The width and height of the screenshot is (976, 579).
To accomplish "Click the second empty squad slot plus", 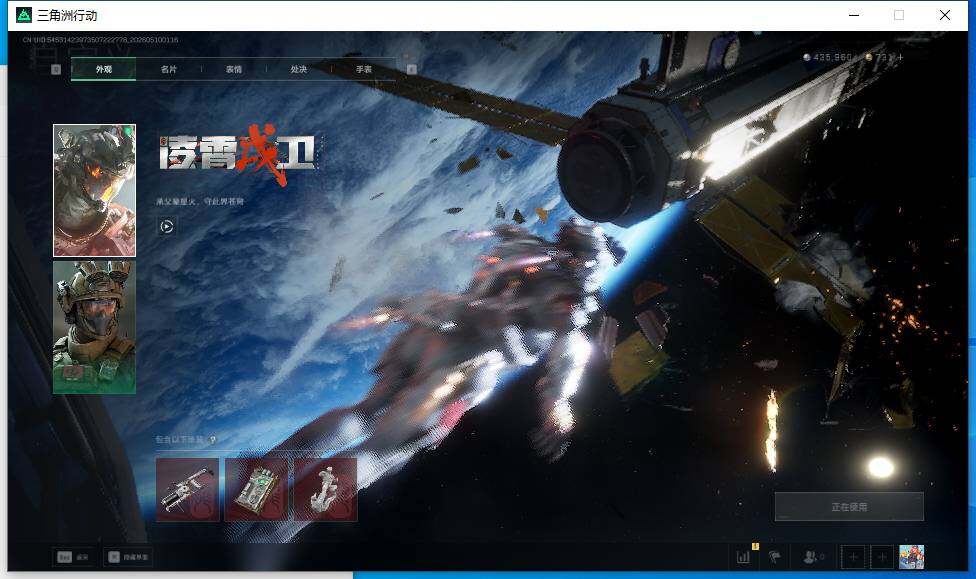I will (x=882, y=557).
